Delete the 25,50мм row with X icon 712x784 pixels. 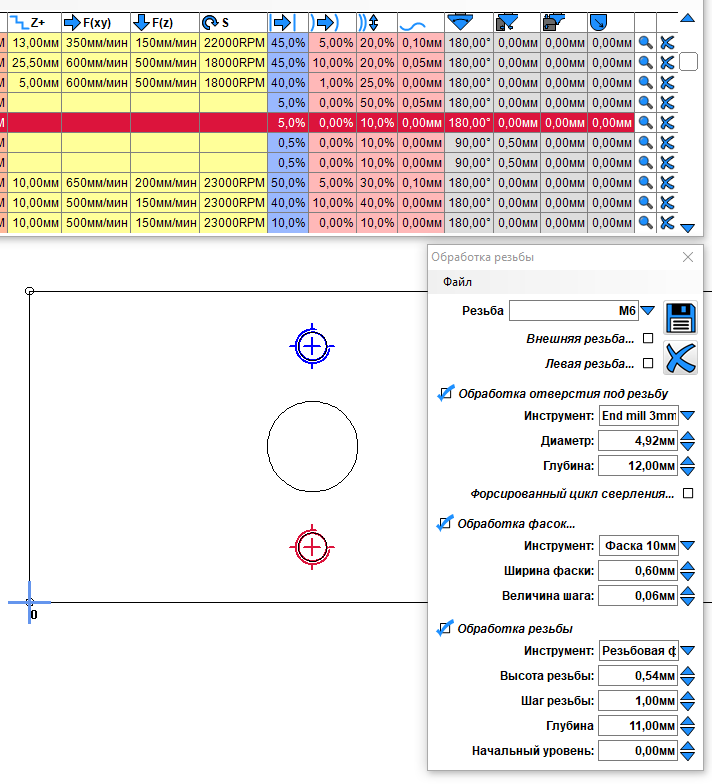point(667,62)
